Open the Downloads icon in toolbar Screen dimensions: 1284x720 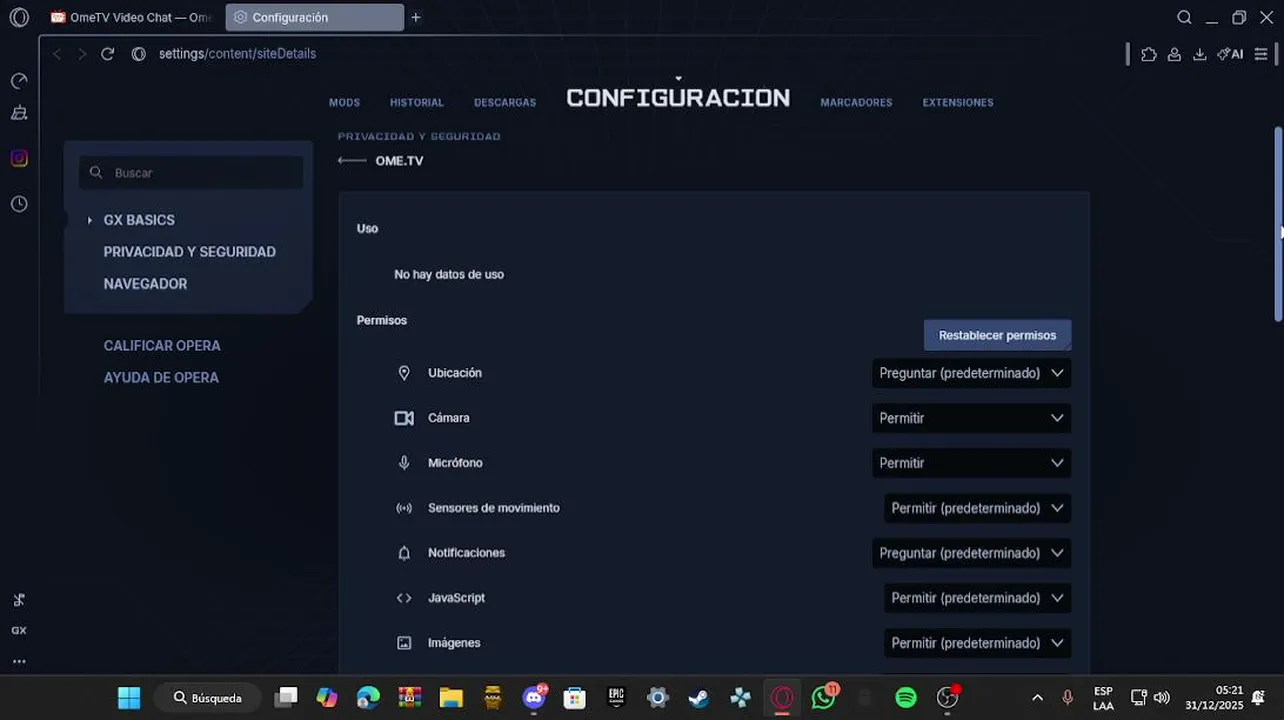(1199, 54)
